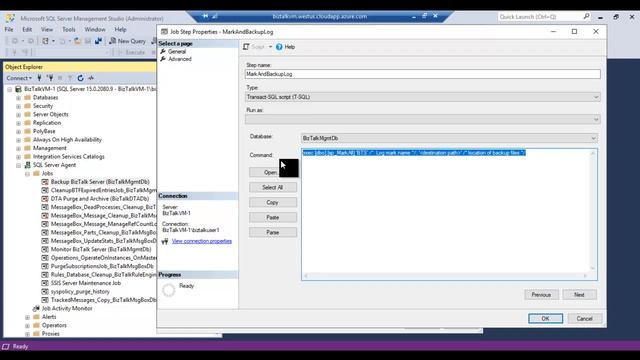640x360 pixels.
Task: Click the Job Activity Monitor icon
Action: tap(36, 309)
